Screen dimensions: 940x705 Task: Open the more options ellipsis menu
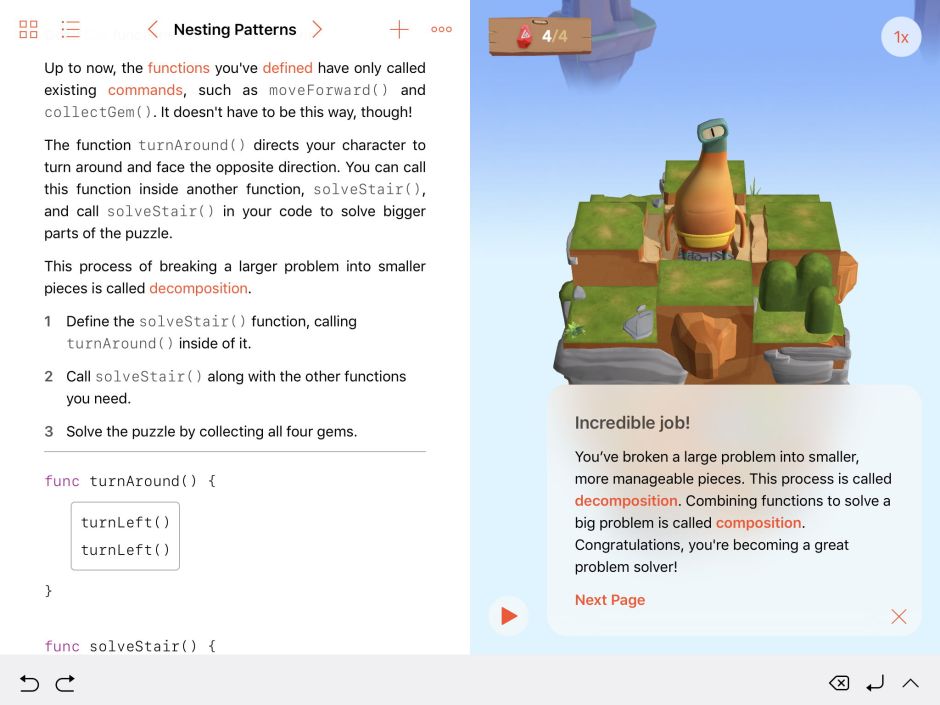point(441,29)
